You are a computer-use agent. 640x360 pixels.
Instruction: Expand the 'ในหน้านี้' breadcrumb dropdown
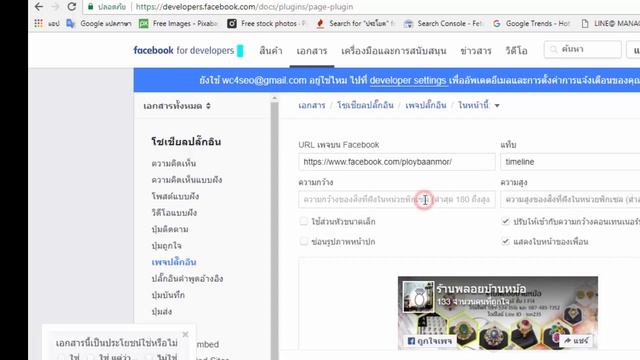[x=479, y=105]
